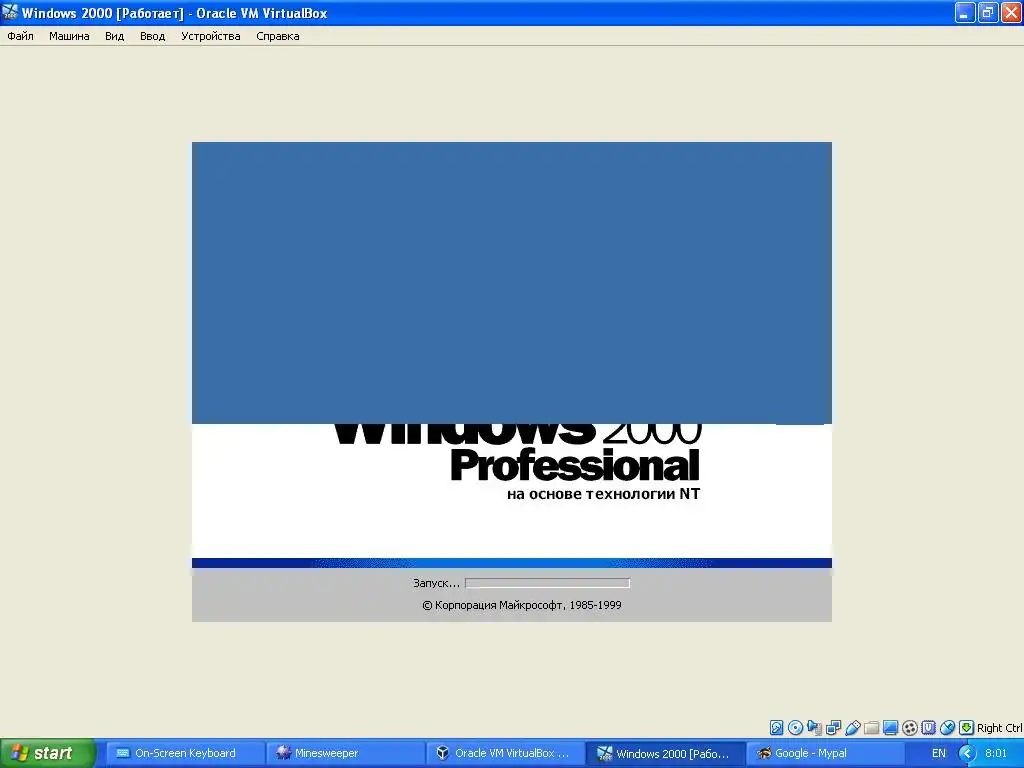Click the shared folders status icon
The image size is (1024, 768).
point(871,728)
